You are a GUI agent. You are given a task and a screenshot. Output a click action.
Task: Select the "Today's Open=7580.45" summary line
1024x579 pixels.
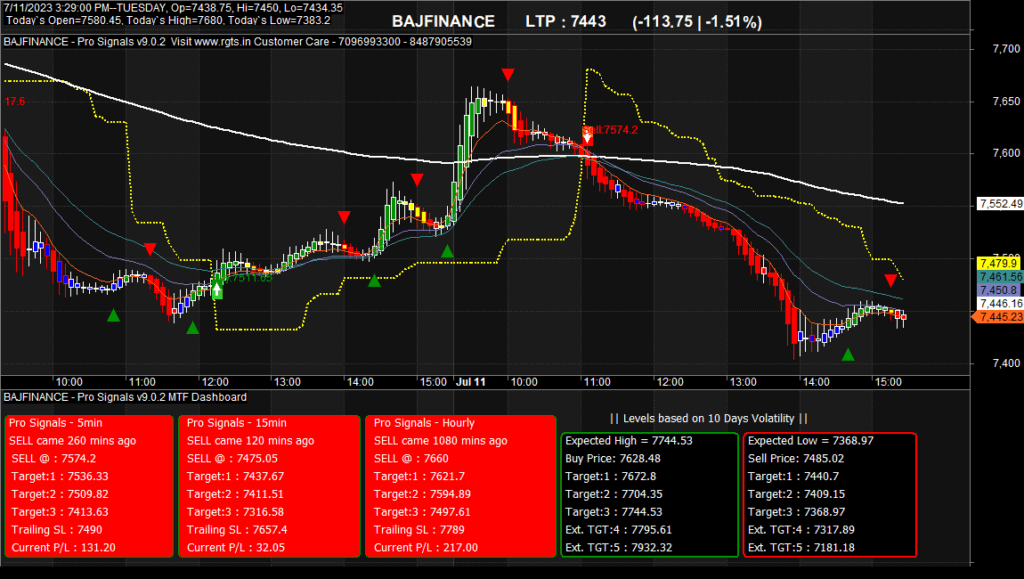coord(168,20)
